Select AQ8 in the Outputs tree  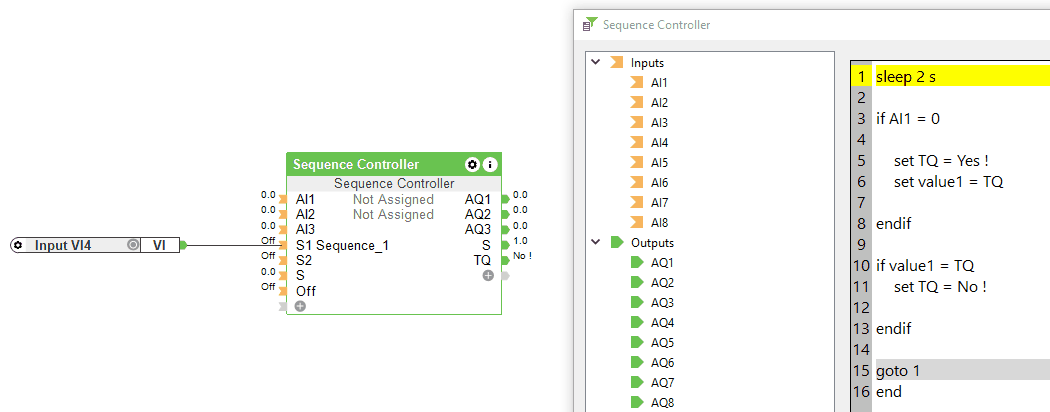[662, 402]
